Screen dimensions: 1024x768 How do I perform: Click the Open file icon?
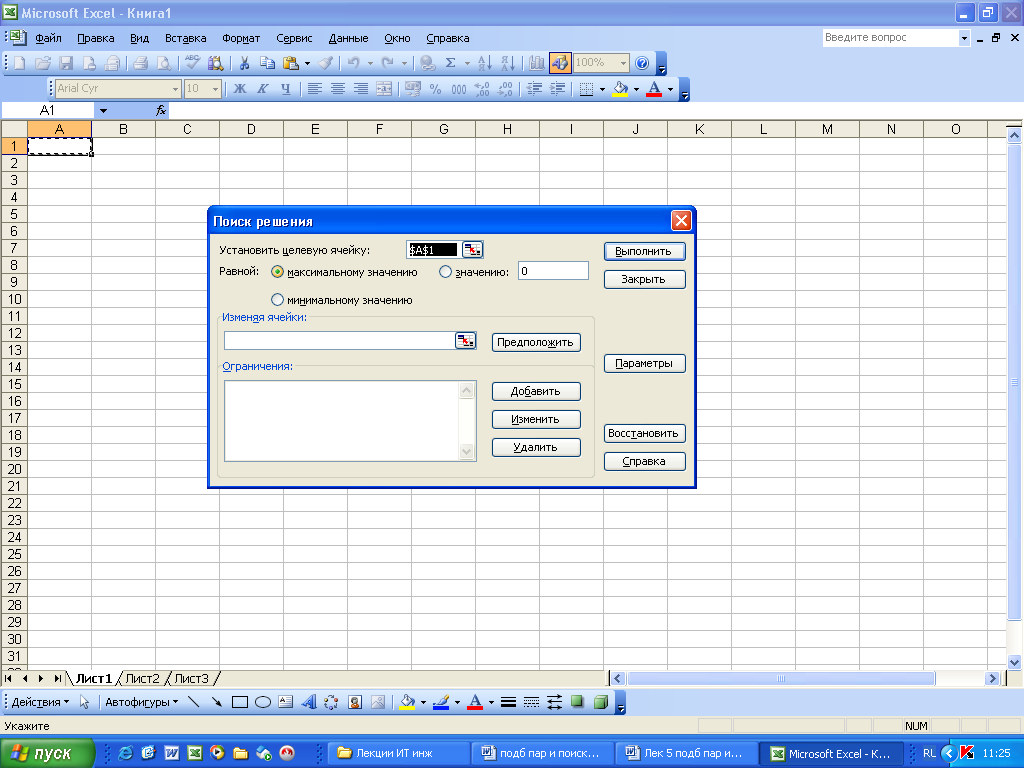42,63
